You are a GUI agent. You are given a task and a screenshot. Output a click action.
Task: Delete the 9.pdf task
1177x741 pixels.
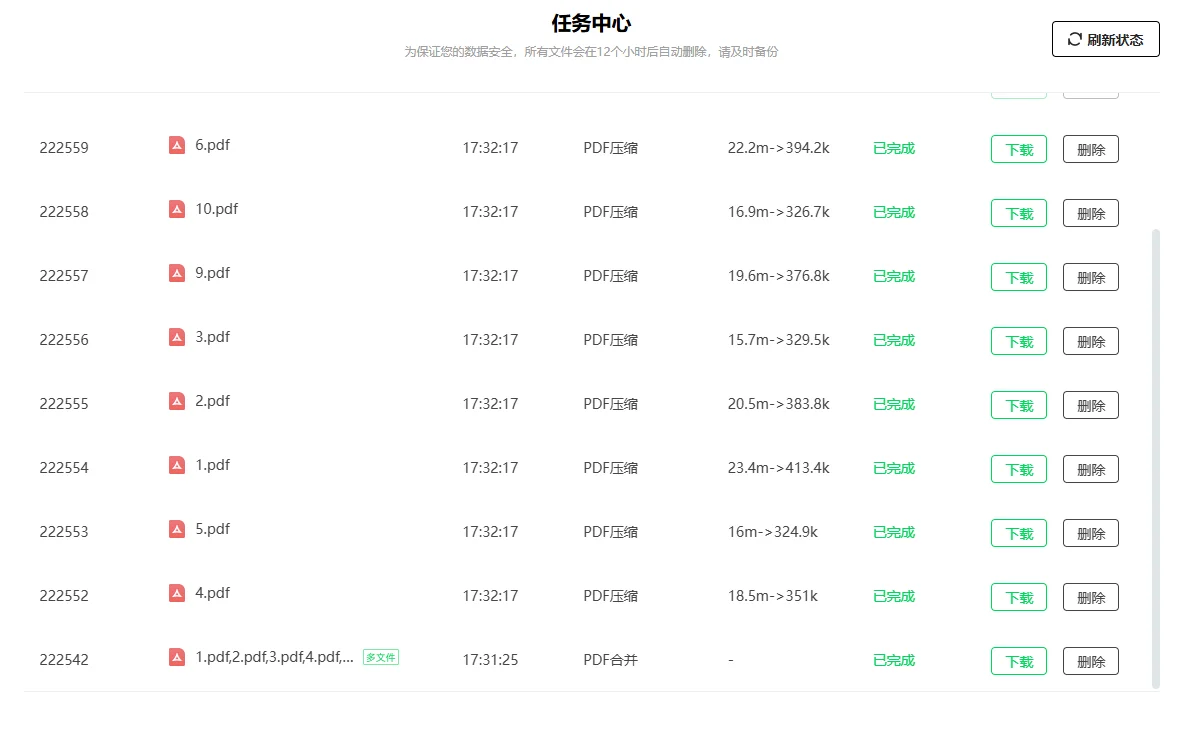pyautogui.click(x=1091, y=277)
